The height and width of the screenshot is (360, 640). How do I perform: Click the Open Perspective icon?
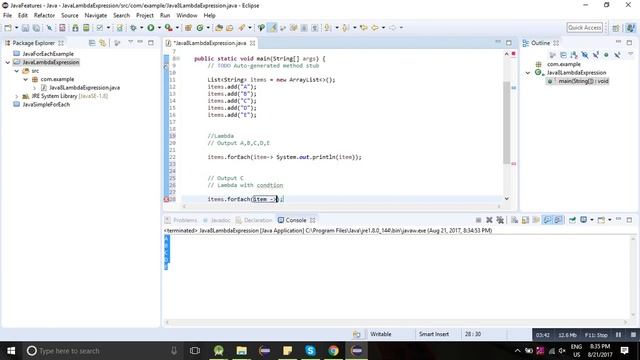[616, 28]
